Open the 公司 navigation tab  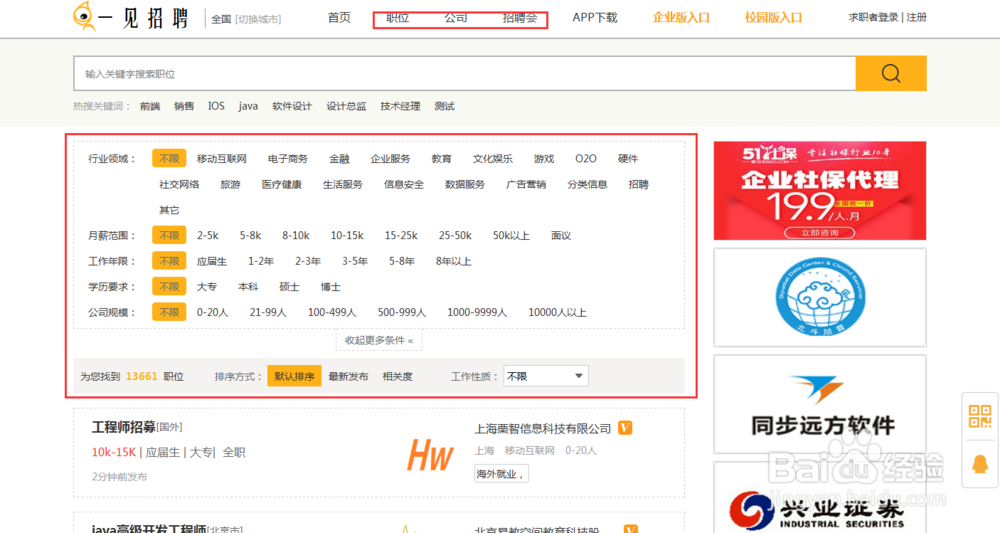(x=455, y=18)
